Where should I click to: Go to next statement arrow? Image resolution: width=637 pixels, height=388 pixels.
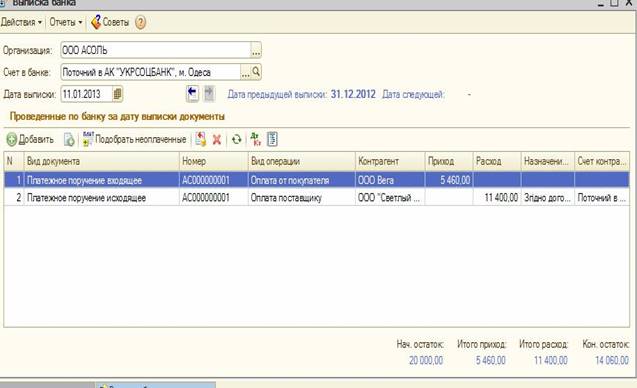click(209, 93)
